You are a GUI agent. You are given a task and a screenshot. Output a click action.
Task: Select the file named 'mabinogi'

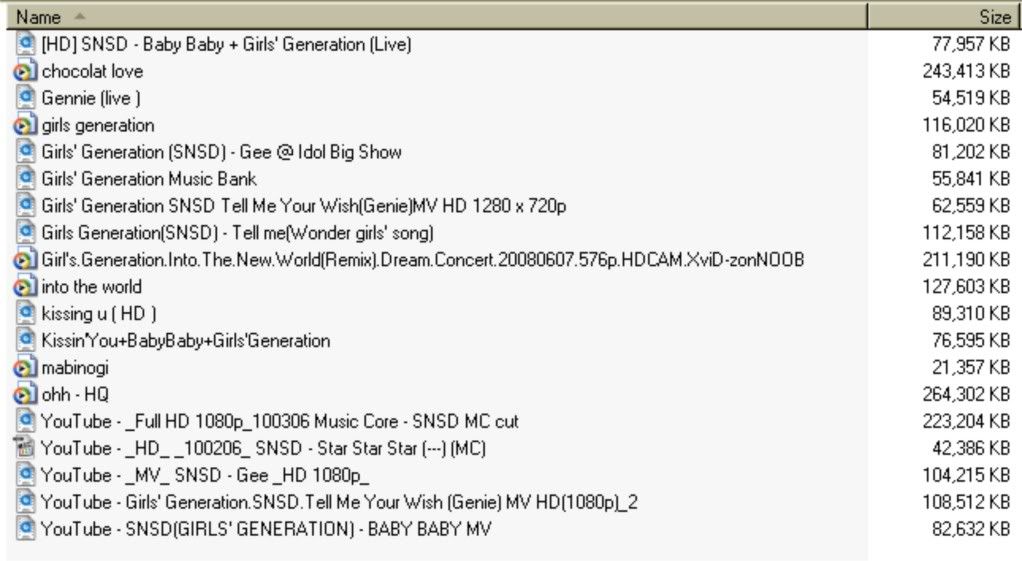tap(75, 367)
